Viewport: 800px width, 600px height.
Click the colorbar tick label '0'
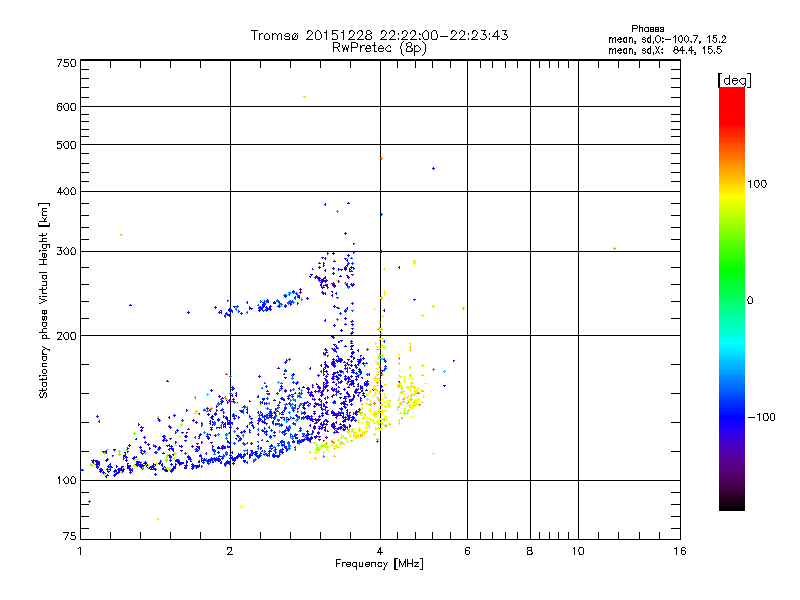(x=750, y=300)
